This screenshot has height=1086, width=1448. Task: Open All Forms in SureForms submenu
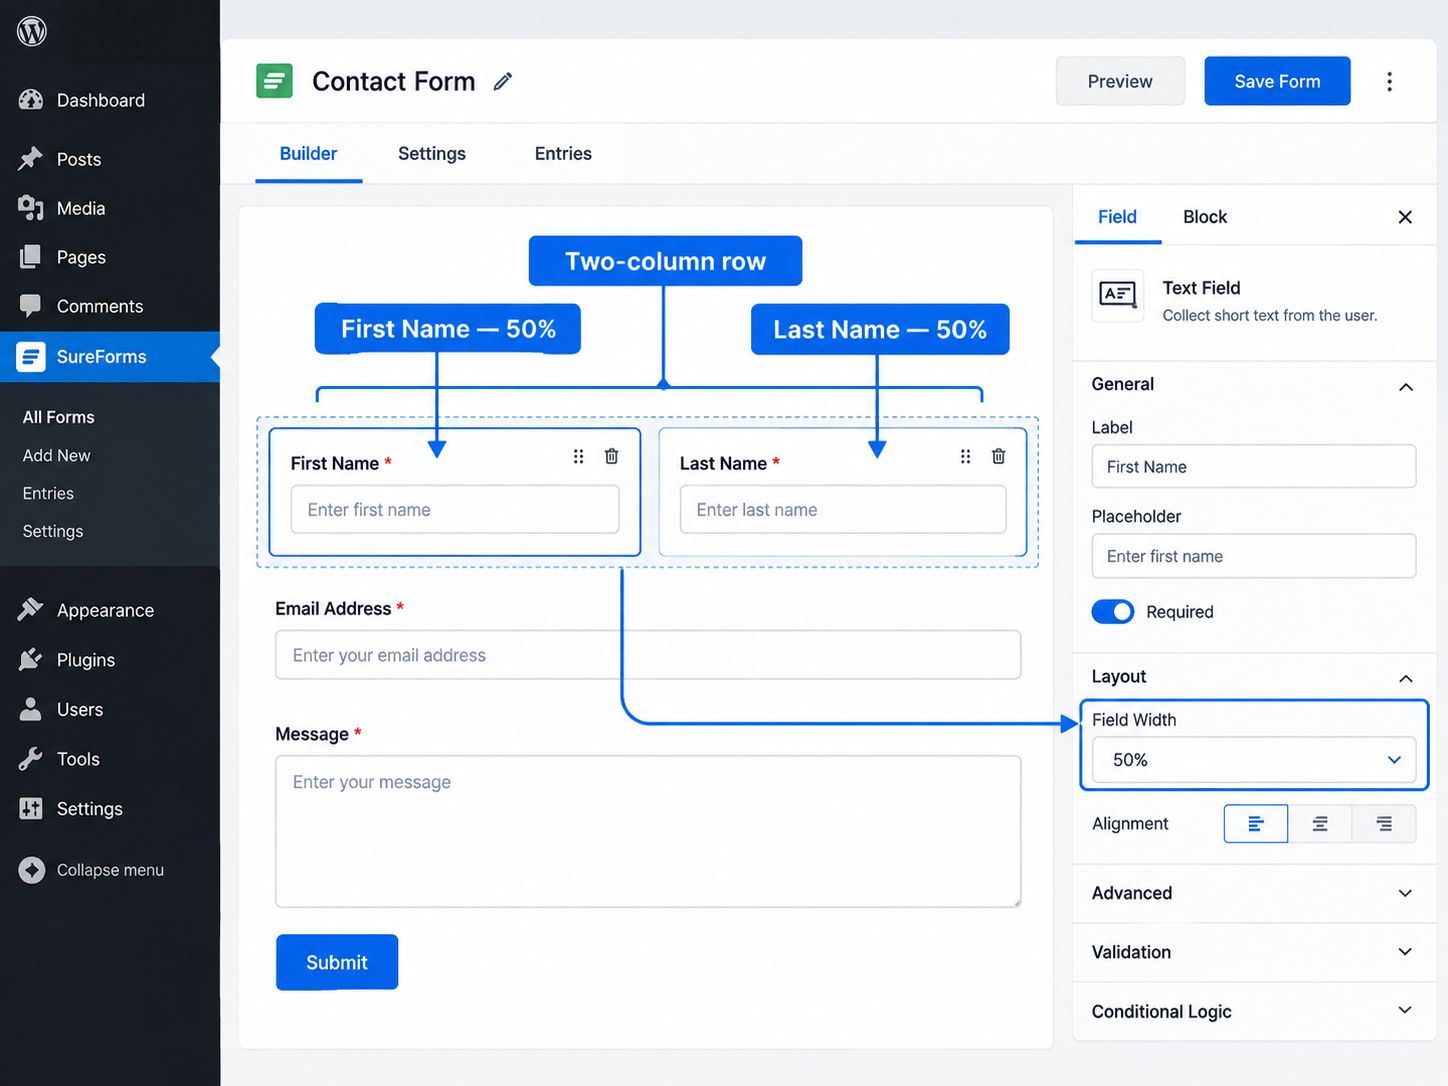pos(59,417)
